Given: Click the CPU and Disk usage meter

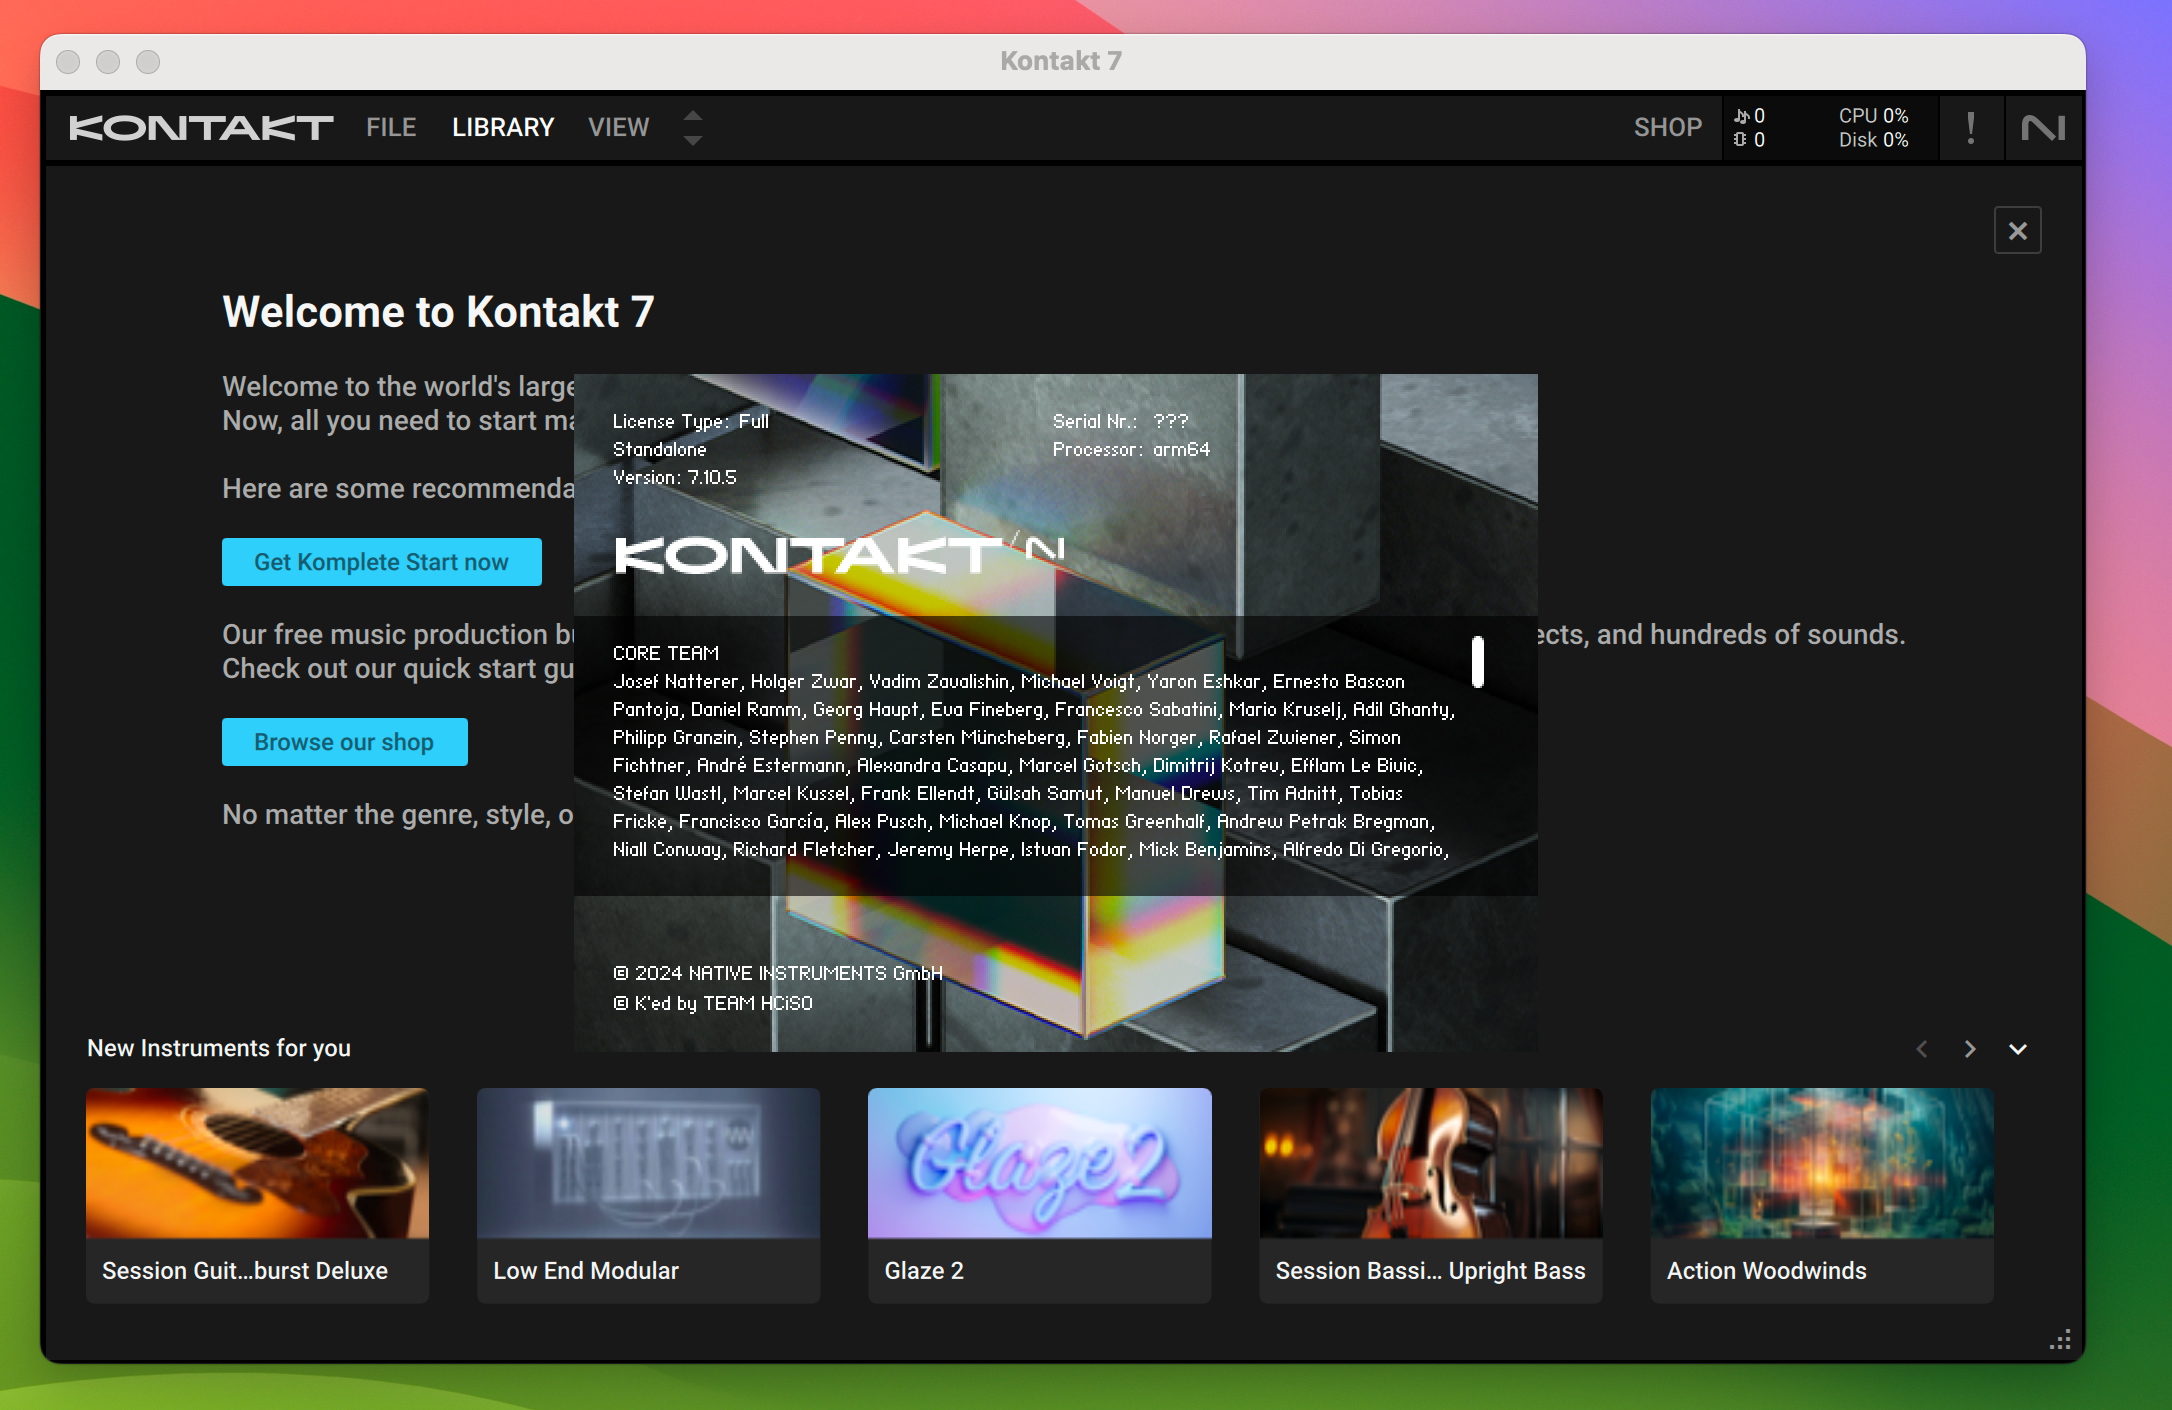Looking at the screenshot, I should [1873, 128].
